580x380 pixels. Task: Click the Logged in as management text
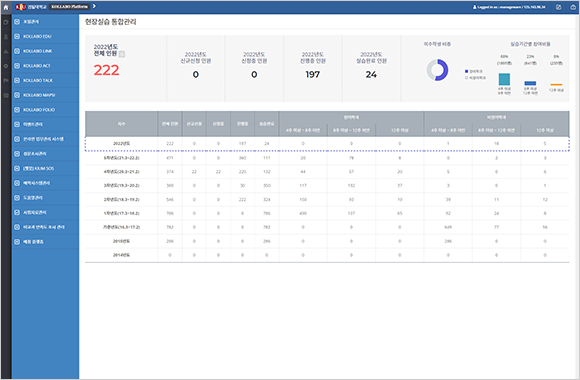pyautogui.click(x=509, y=7)
